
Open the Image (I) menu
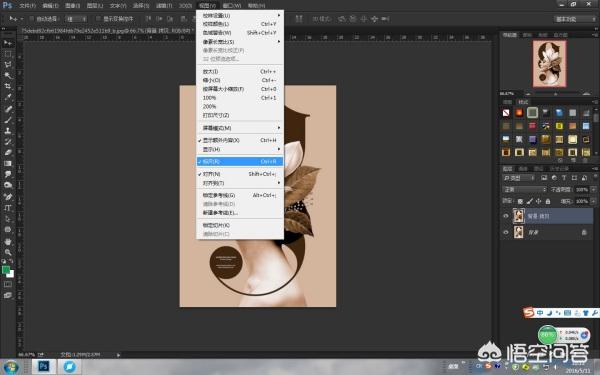(x=73, y=6)
